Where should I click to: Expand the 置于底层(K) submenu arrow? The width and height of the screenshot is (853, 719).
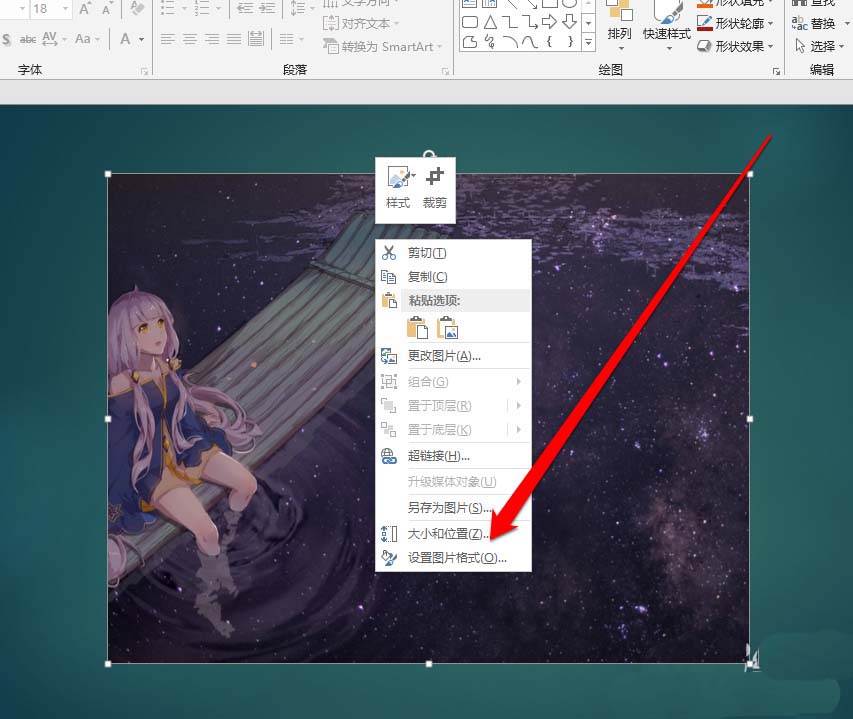518,430
